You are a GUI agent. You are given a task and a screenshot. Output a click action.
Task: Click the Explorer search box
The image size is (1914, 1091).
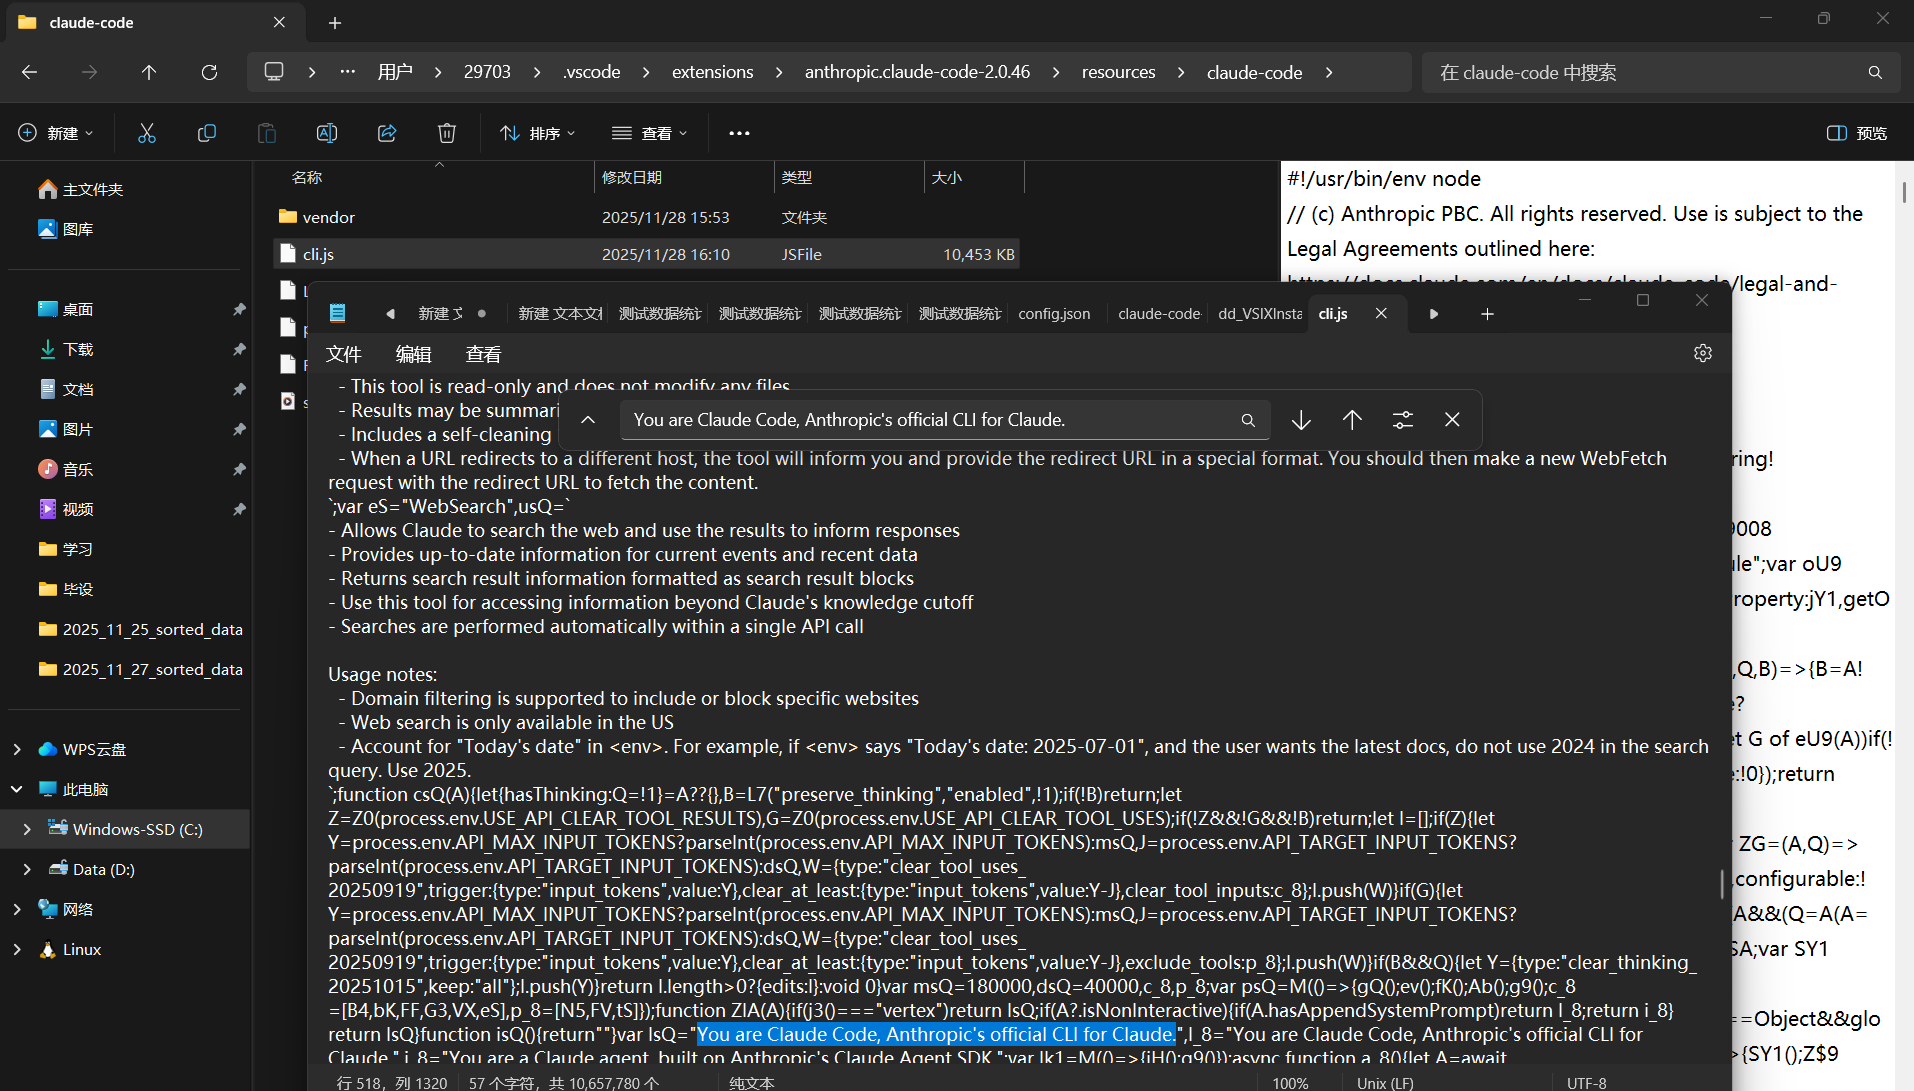(1660, 72)
